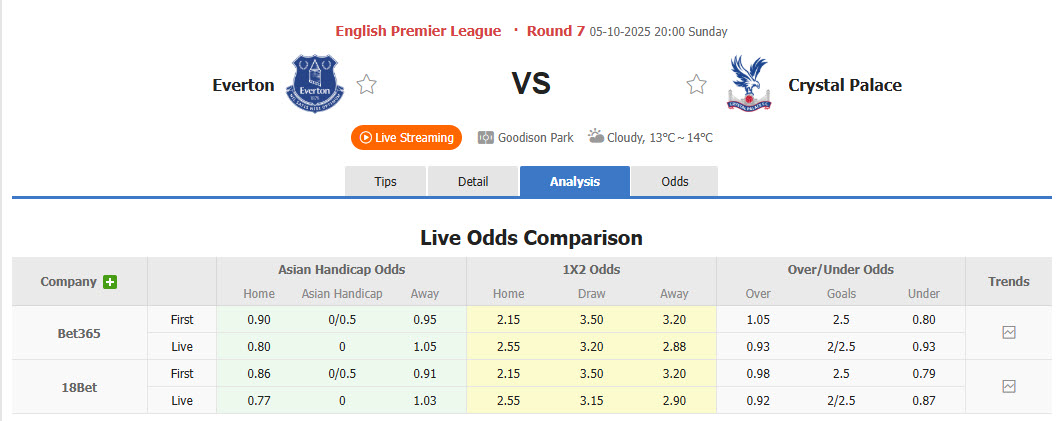Favorite Crystal Palace with the star icon
The width and height of the screenshot is (1056, 421).
[696, 85]
